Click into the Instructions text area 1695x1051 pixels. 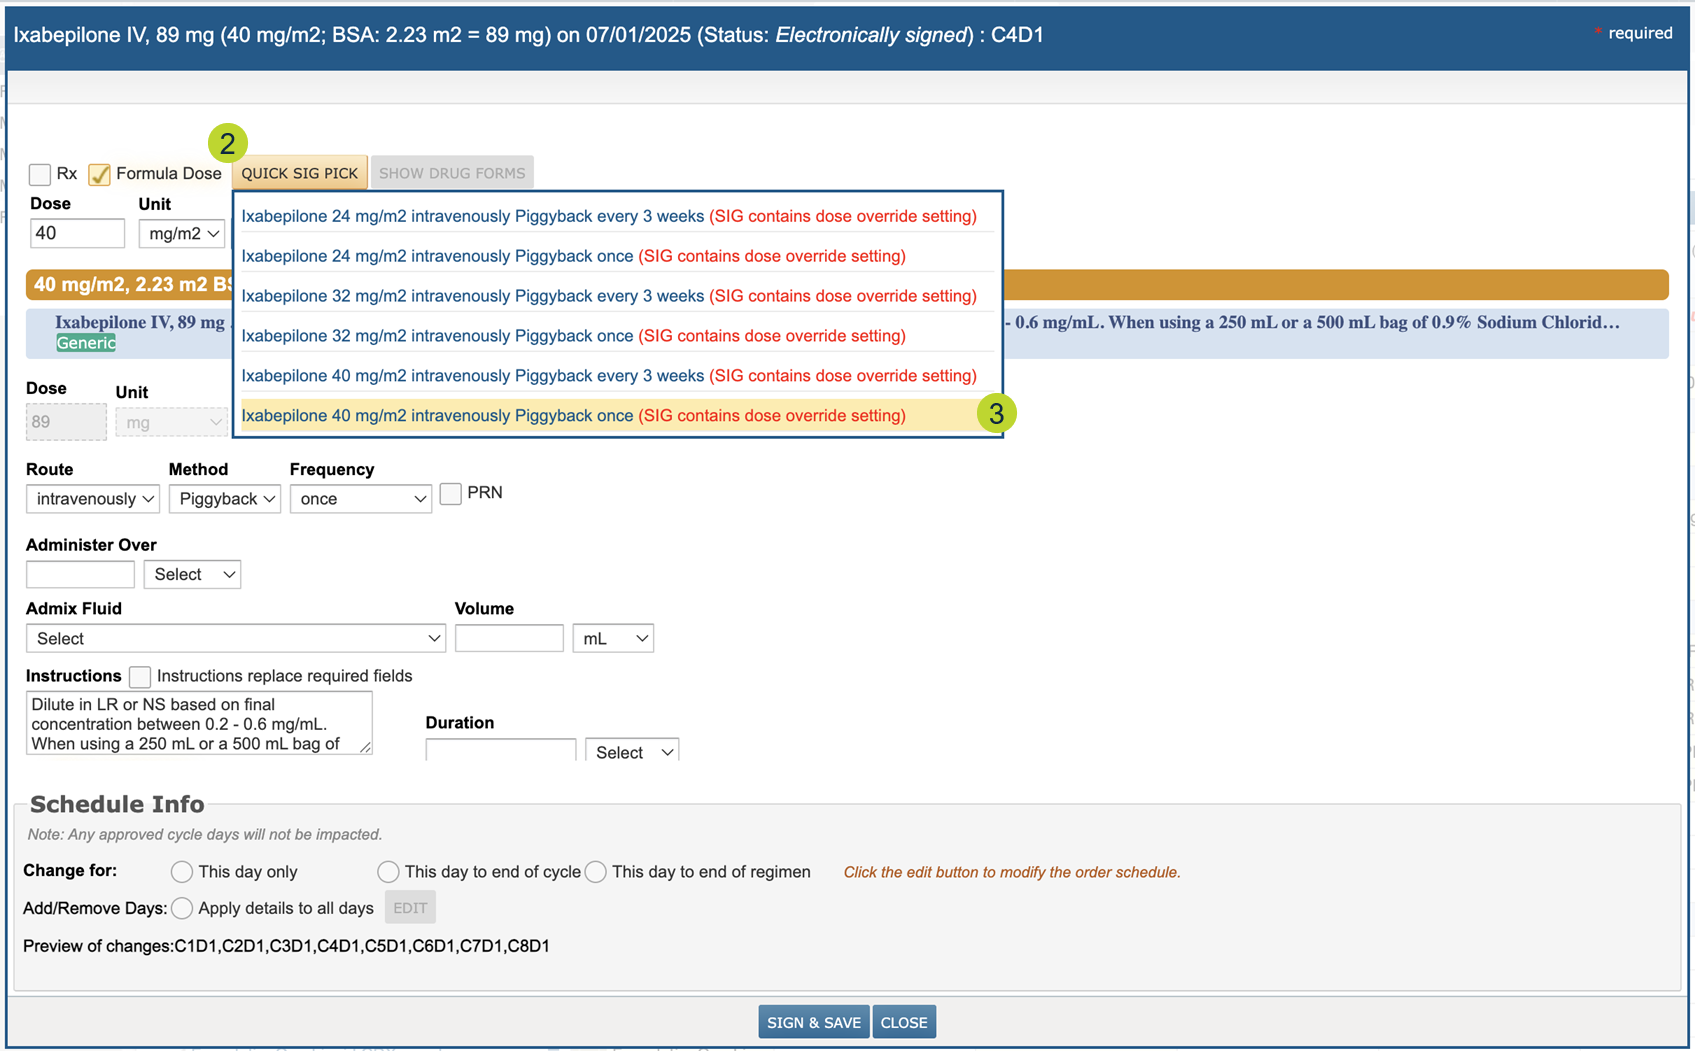198,723
